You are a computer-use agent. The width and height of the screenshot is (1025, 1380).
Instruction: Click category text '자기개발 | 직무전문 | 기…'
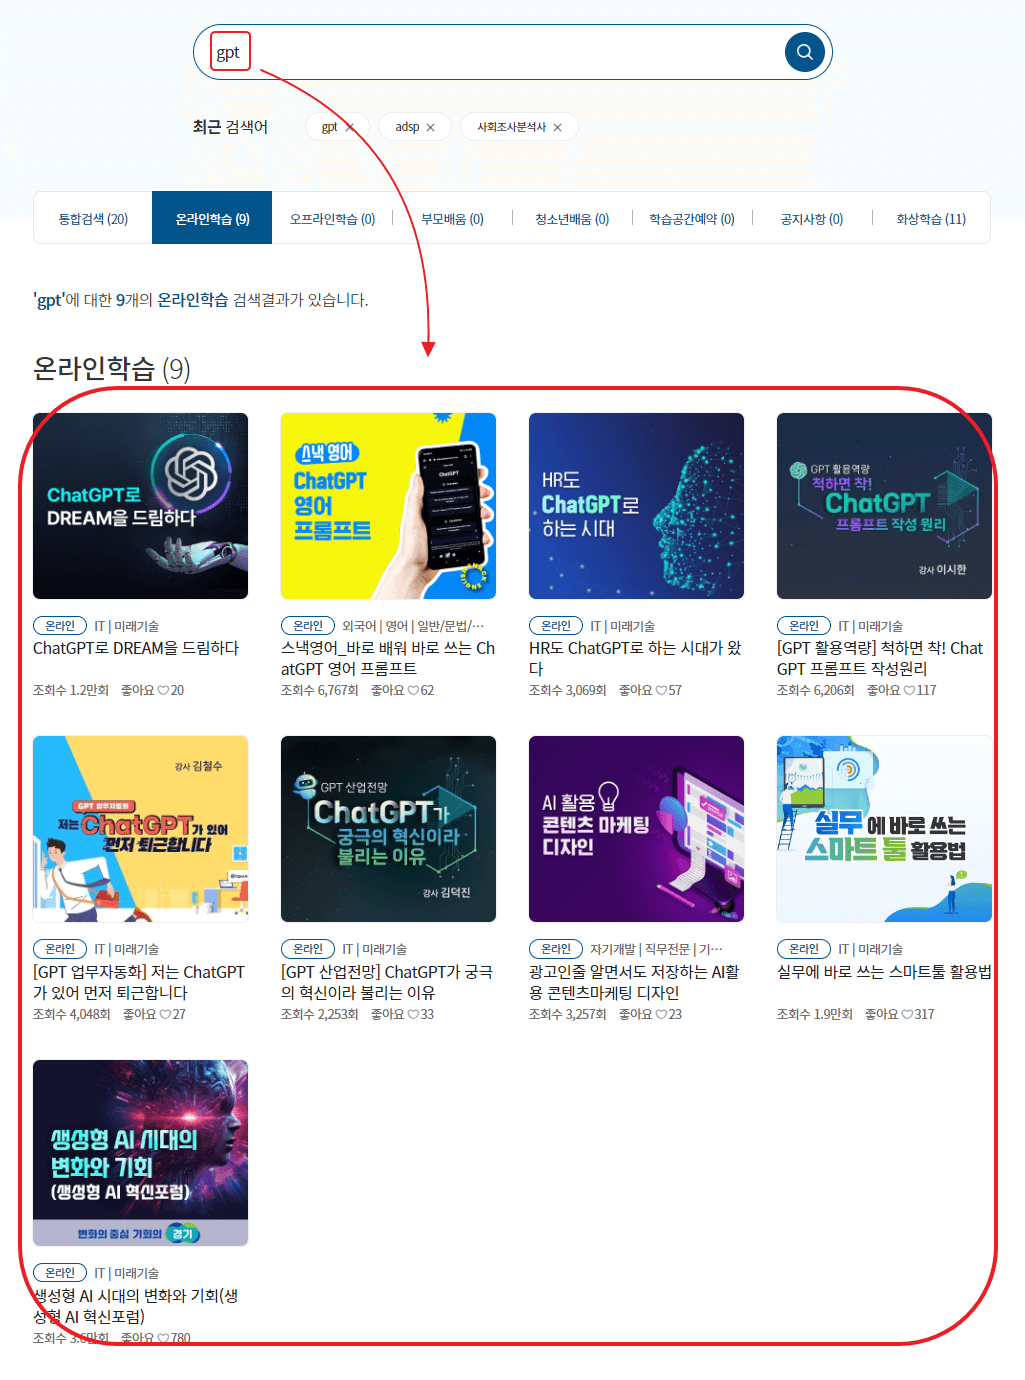pos(656,949)
